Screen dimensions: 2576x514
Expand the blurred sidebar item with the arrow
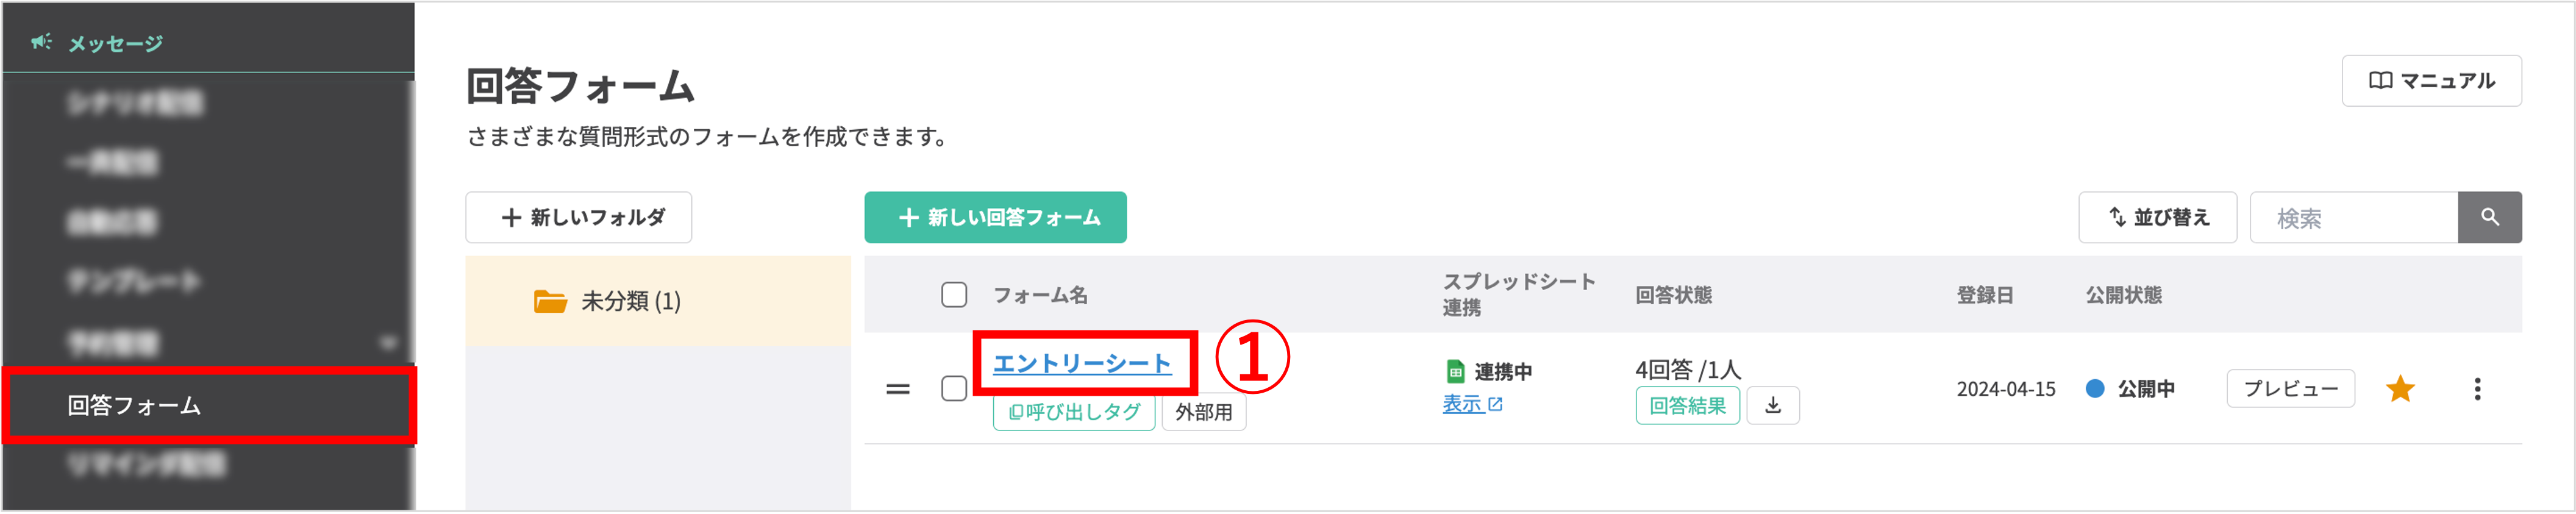(x=388, y=343)
